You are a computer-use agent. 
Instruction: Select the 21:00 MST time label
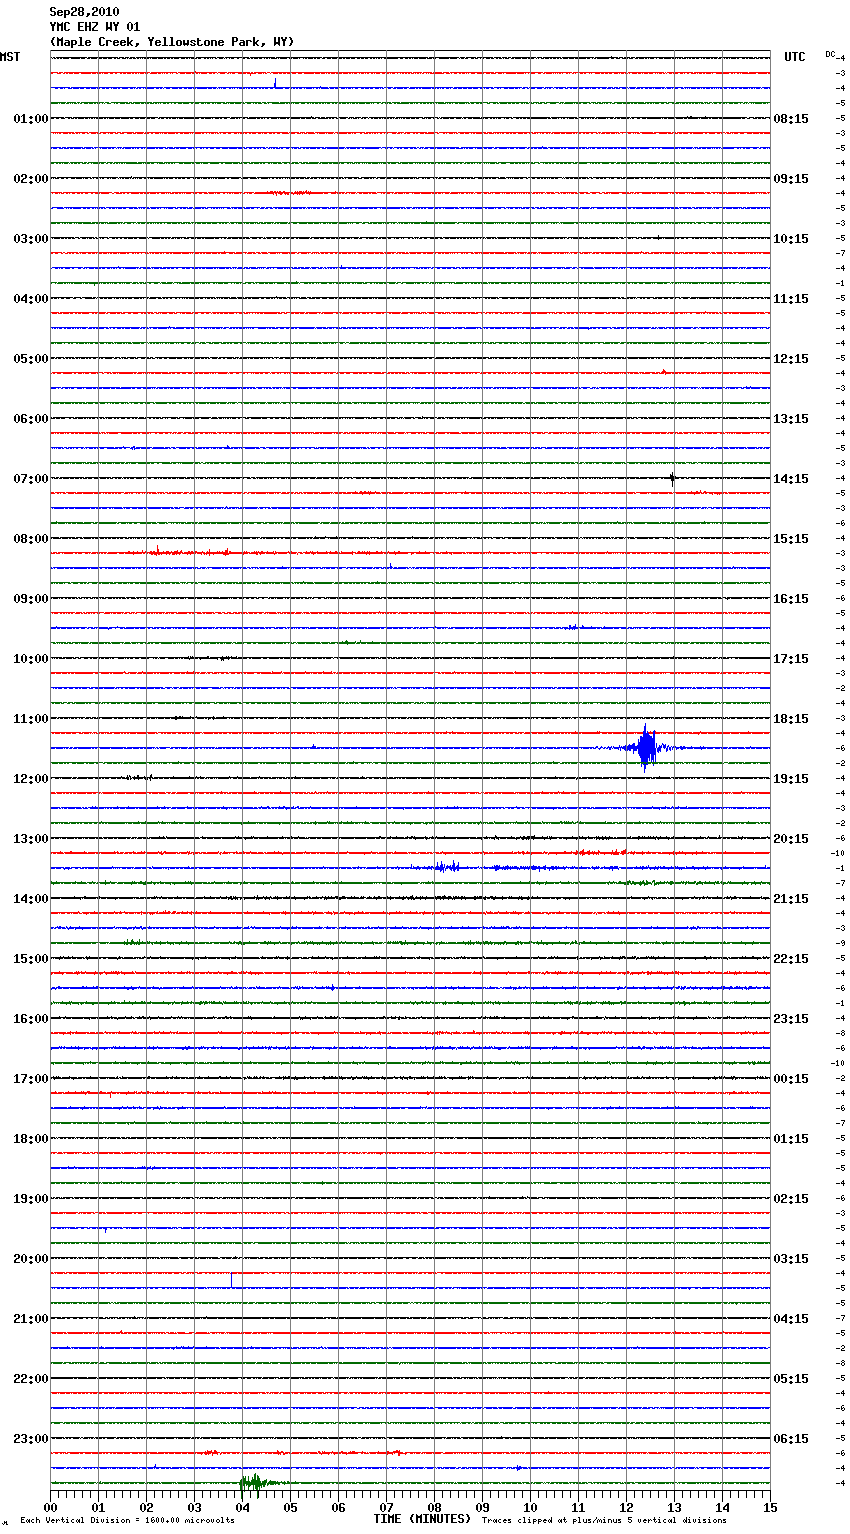click(x=30, y=1319)
